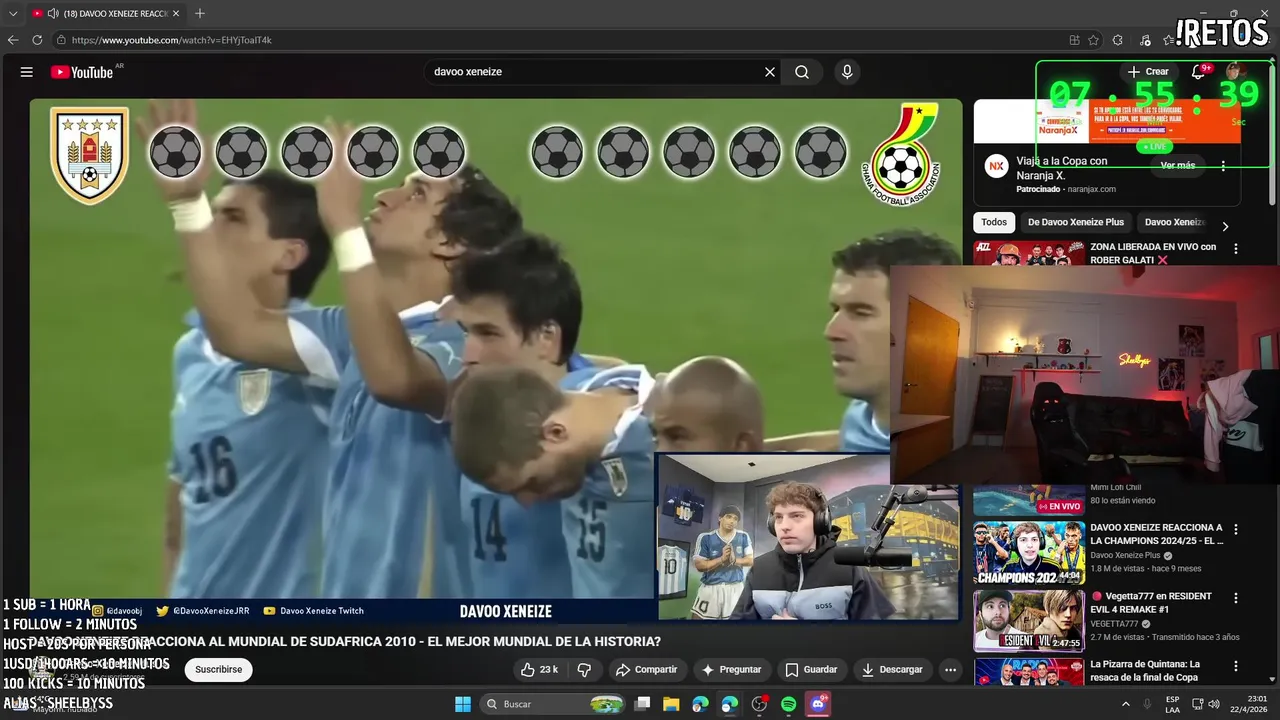Viewport: 1280px width, 720px height.
Task: Open options for the Naranja X ad
Action: click(1224, 166)
